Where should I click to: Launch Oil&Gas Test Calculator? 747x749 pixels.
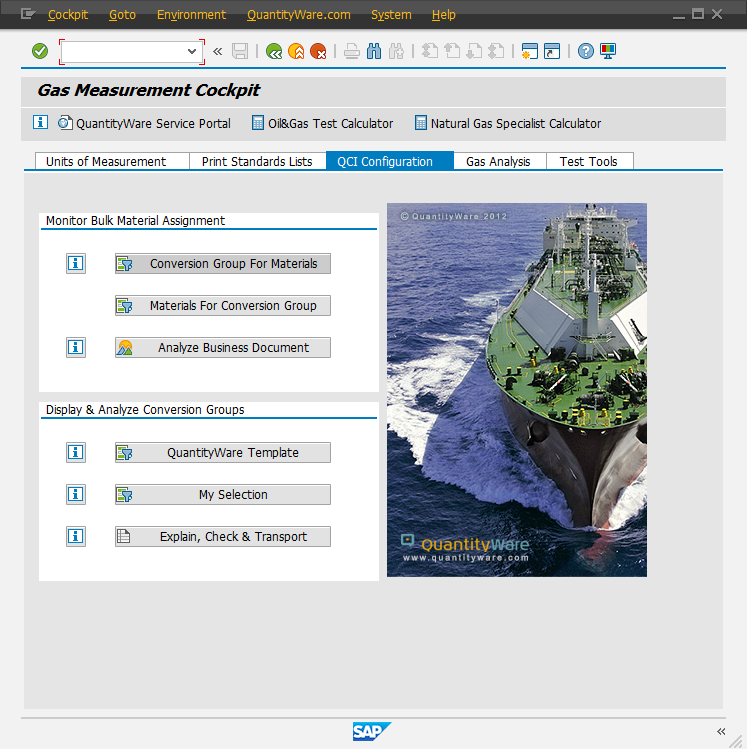322,123
